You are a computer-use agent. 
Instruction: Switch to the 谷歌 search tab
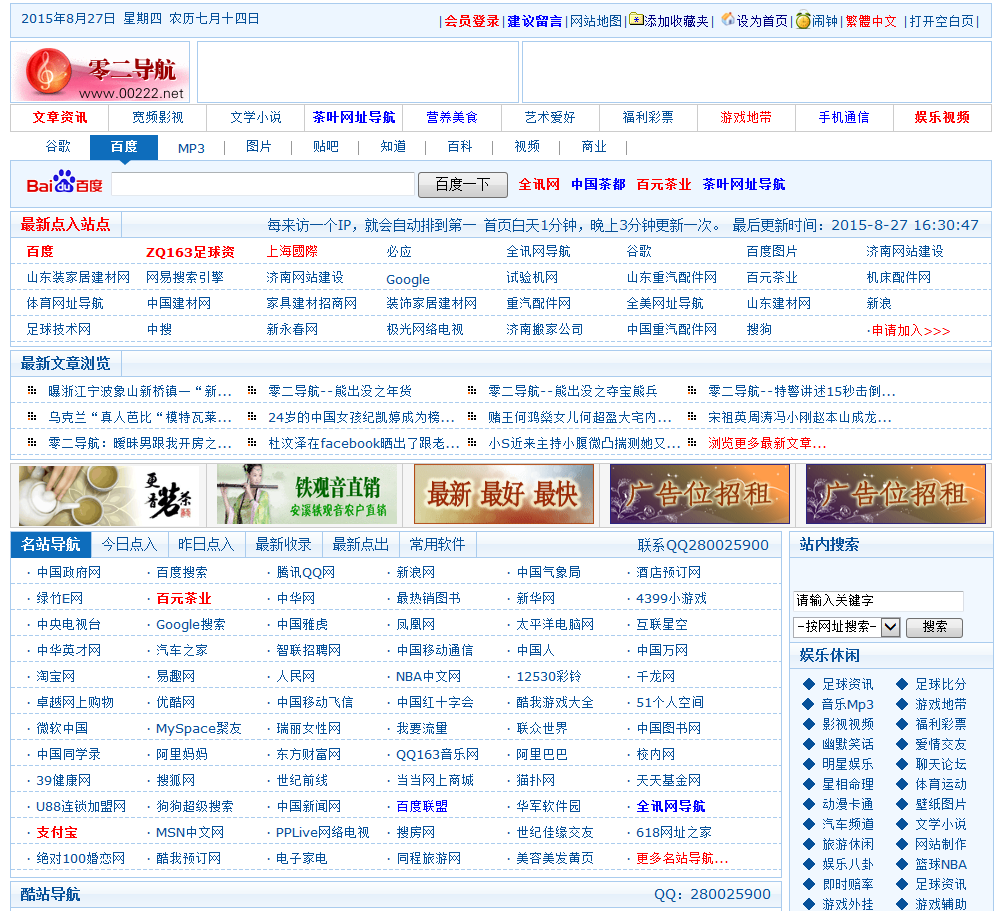[58, 147]
